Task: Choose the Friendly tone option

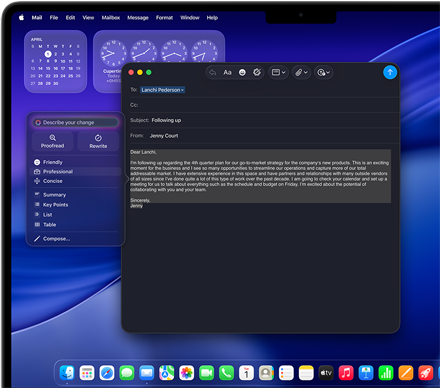Action: (76, 162)
